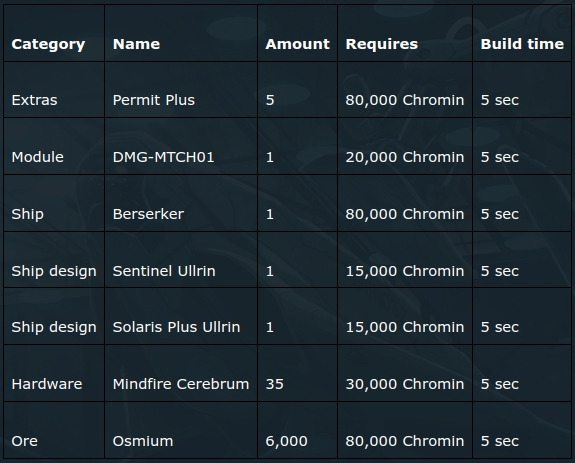Click the Amount column header
The image size is (575, 463).
[297, 44]
